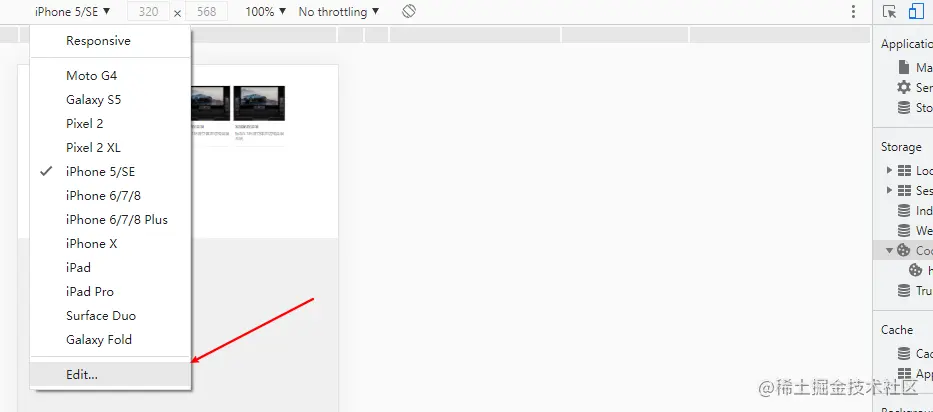Click the second car thumbnail in preview
This screenshot has width=933, height=412.
pyautogui.click(x=259, y=103)
